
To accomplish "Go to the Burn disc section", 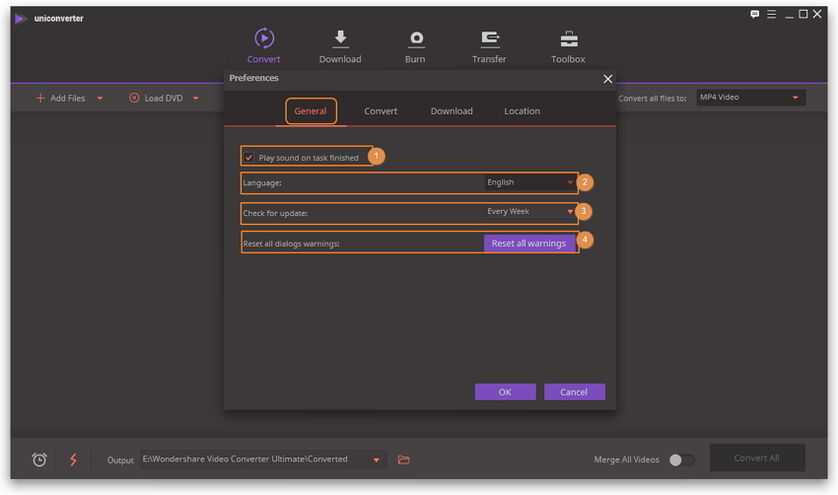I will click(x=415, y=39).
